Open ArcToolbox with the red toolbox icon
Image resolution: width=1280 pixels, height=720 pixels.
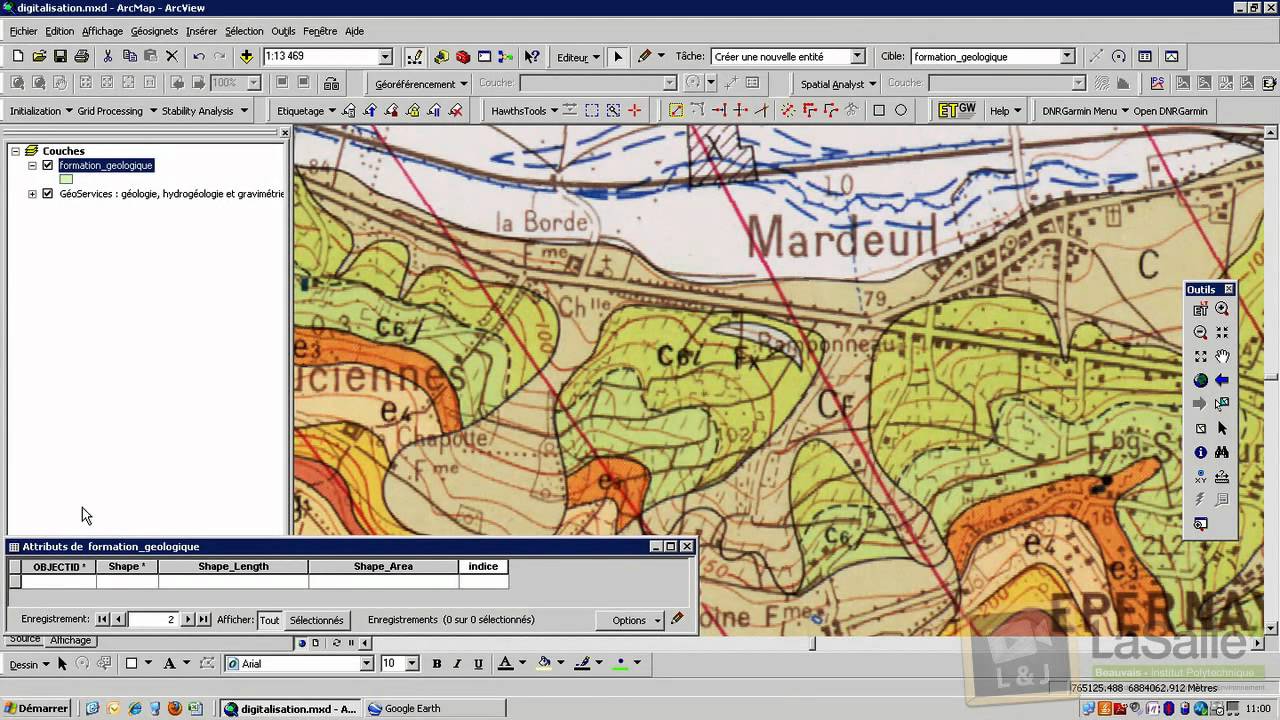tap(463, 57)
